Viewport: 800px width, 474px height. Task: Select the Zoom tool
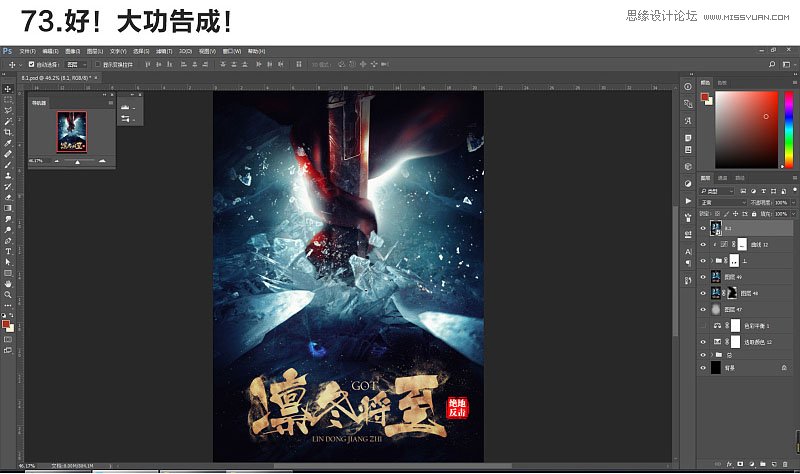click(8, 294)
